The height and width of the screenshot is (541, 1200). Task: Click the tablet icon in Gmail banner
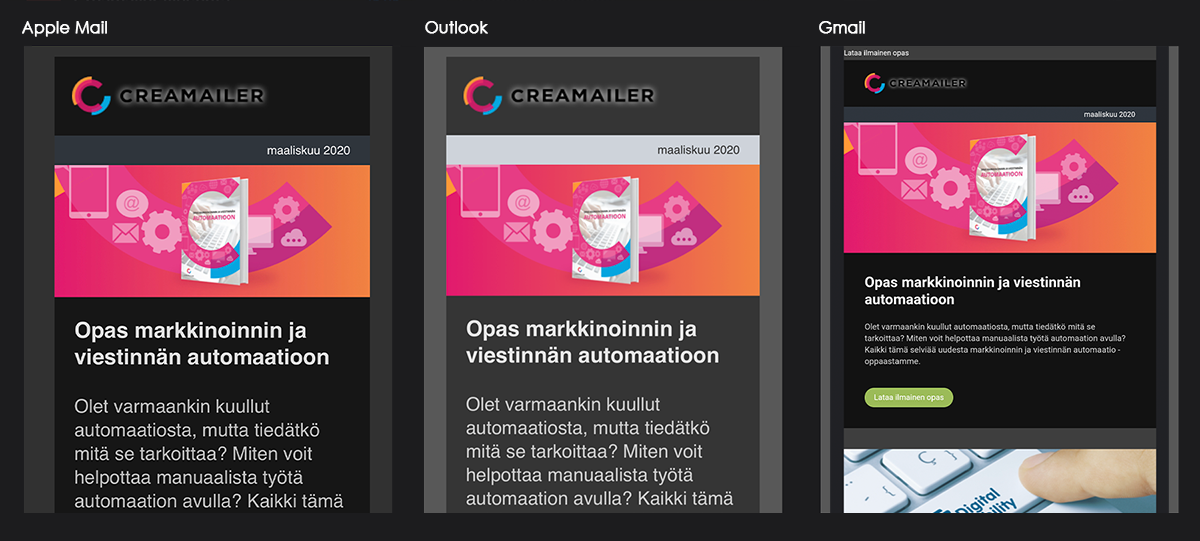pos(877,151)
